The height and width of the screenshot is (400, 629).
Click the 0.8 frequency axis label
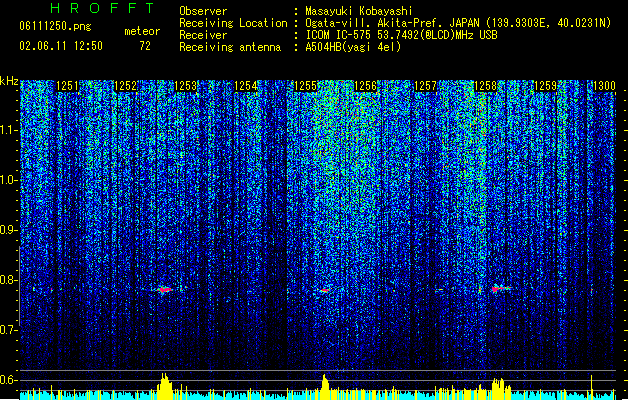coord(9,280)
